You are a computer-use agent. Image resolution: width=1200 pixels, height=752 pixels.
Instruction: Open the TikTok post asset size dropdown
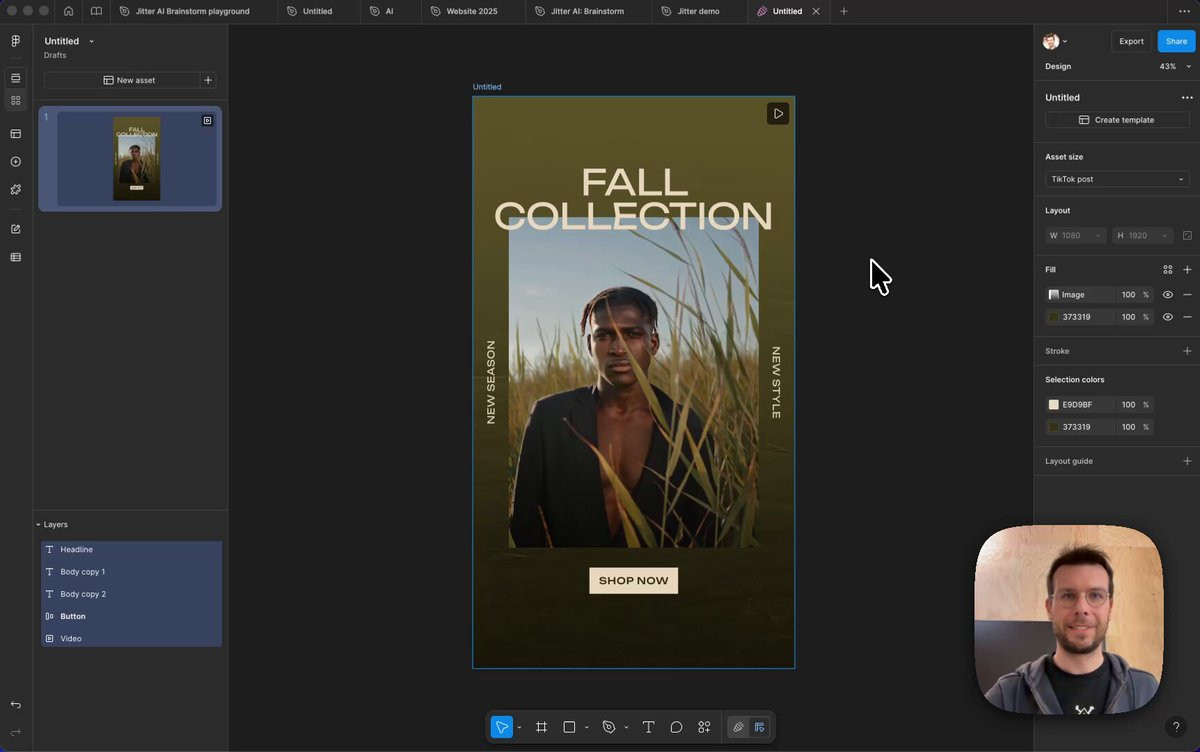(1117, 179)
